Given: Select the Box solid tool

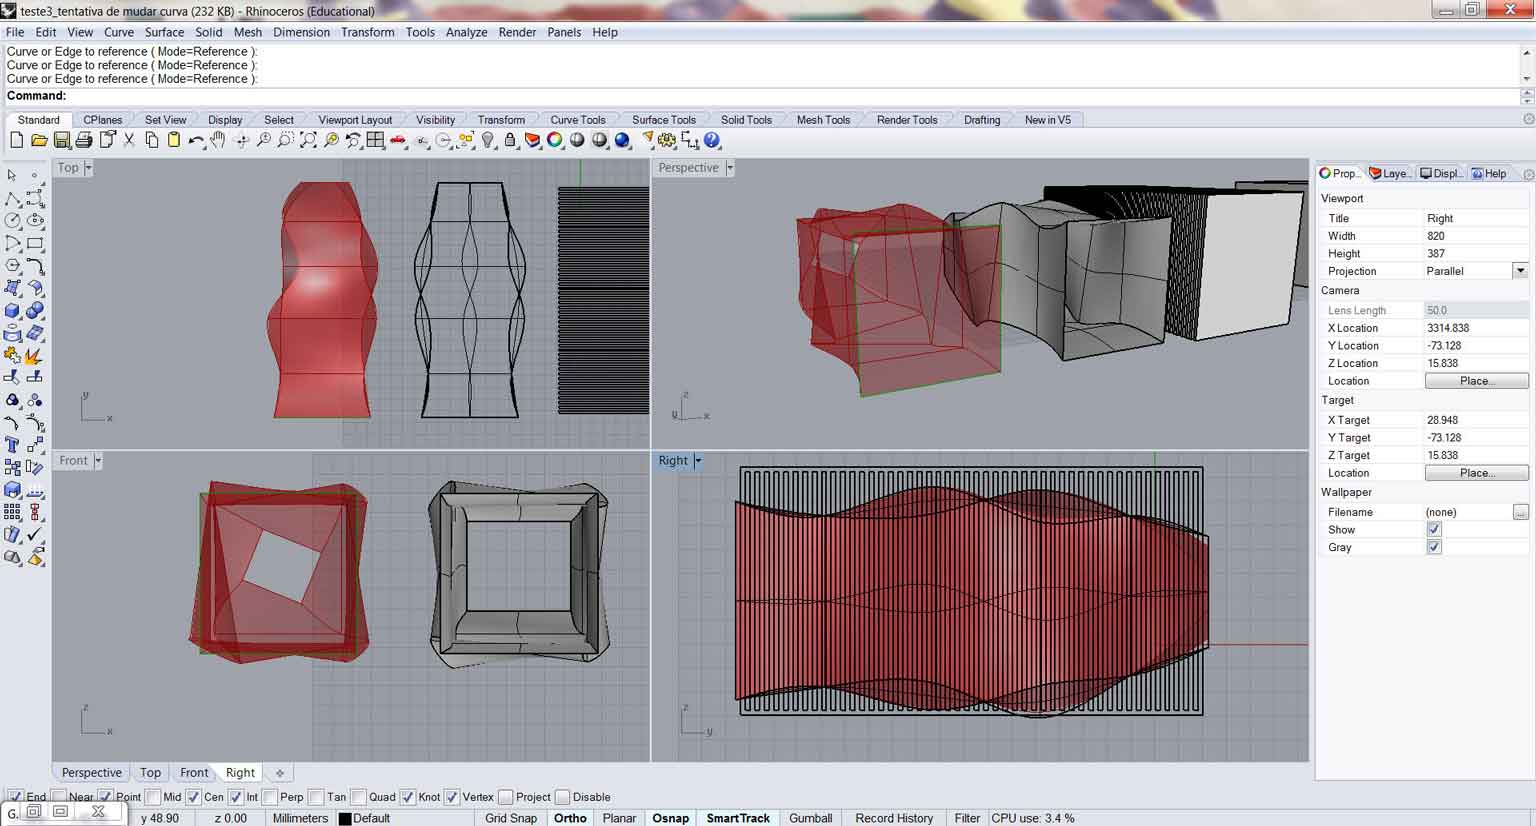Looking at the screenshot, I should tap(13, 311).
